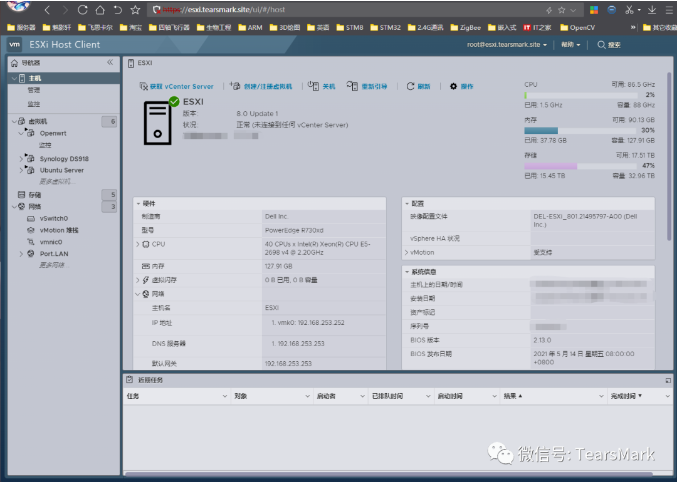Select vmnic0 in networking tree
The image size is (677, 482).
(51, 242)
